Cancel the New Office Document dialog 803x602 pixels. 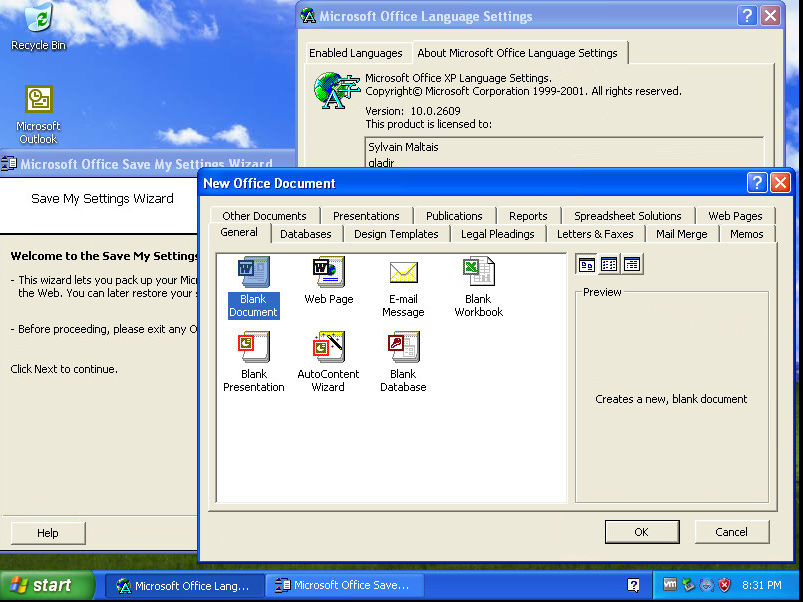pyautogui.click(x=731, y=532)
